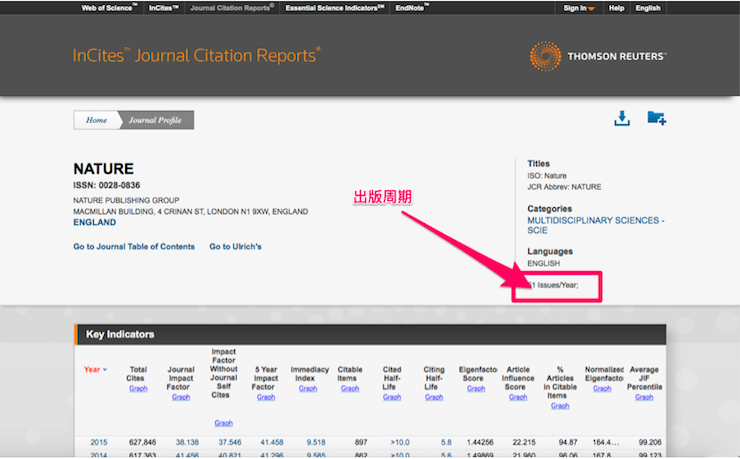Open Graph link under Immediacy Index
The width and height of the screenshot is (740, 459).
[308, 389]
